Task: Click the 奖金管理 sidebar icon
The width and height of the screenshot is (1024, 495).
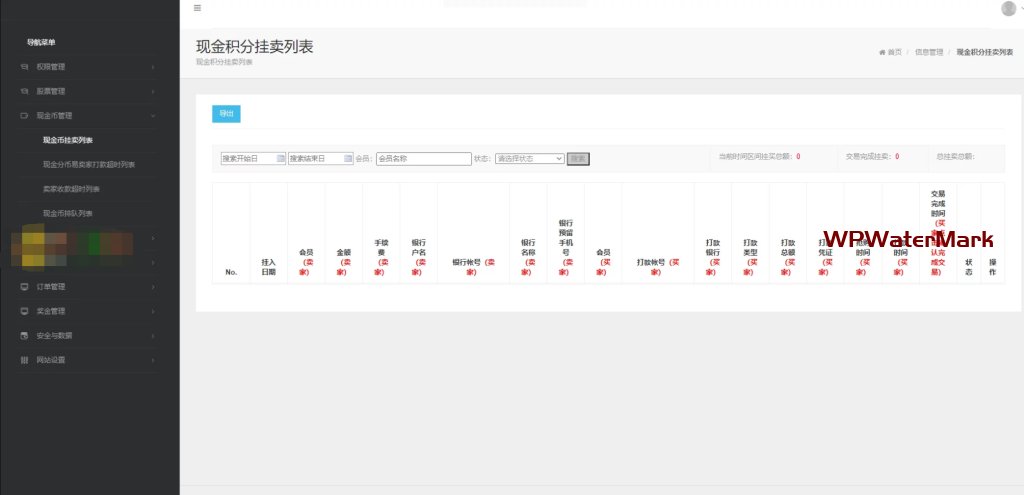Action: (25, 311)
